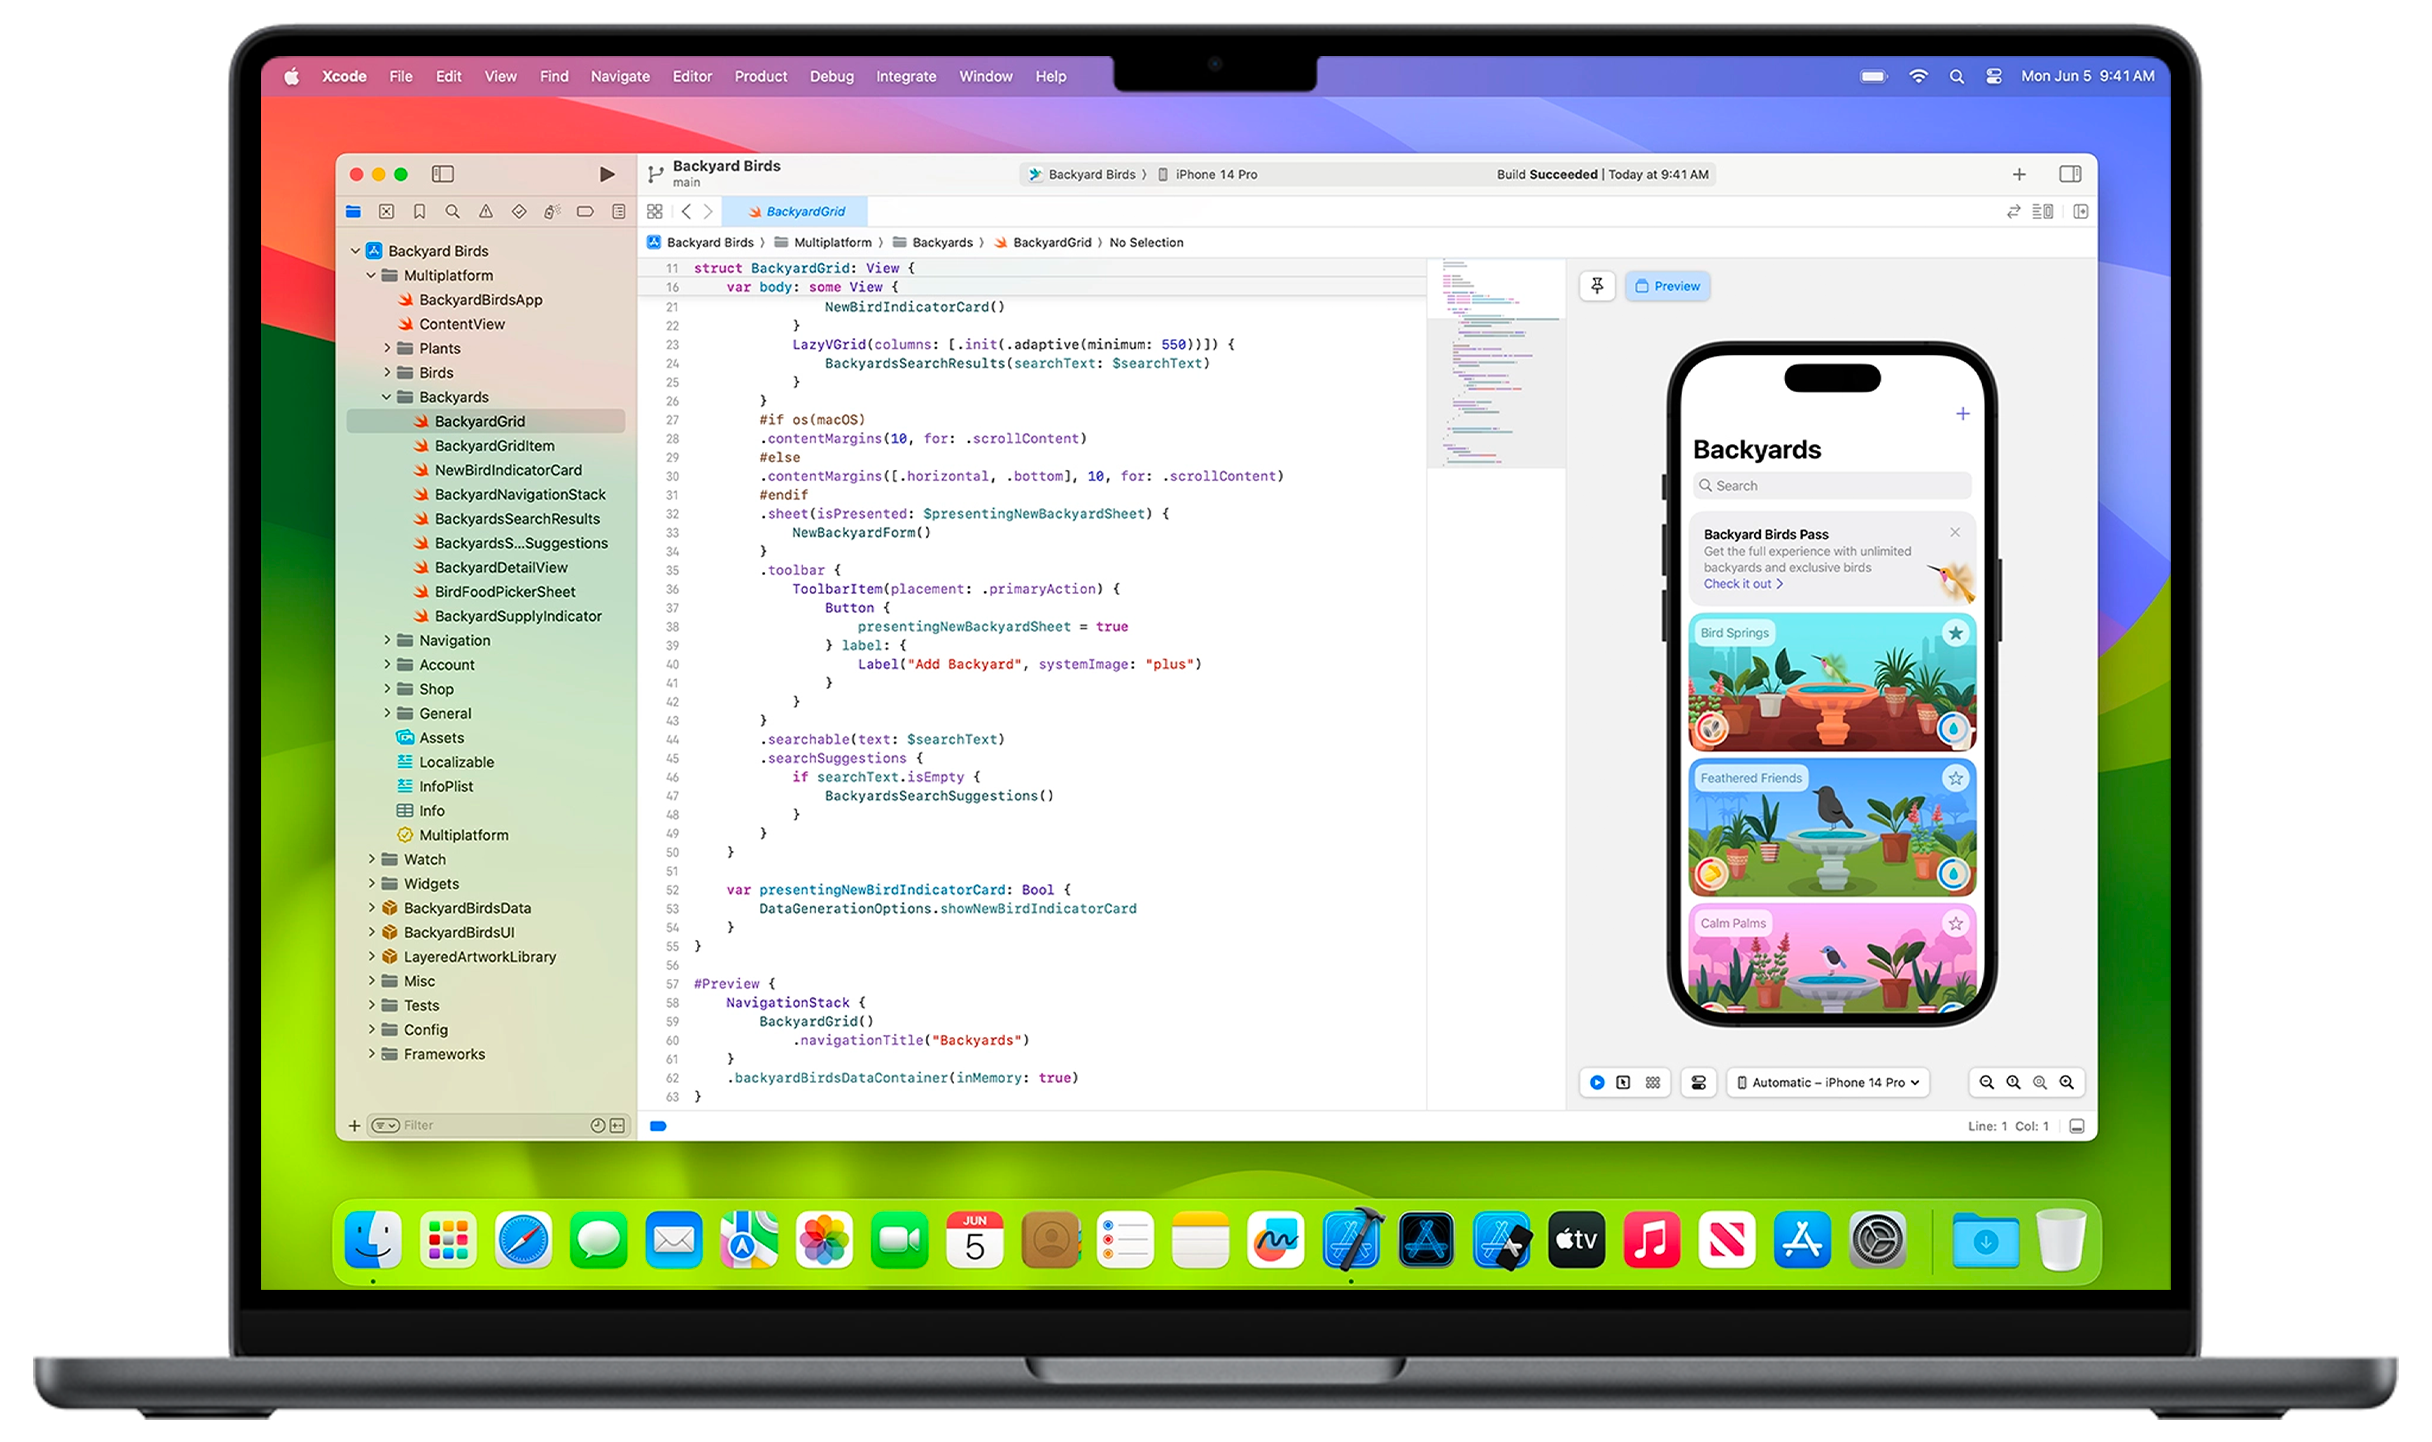Go back in editor history
The image size is (2432, 1442).
[686, 211]
